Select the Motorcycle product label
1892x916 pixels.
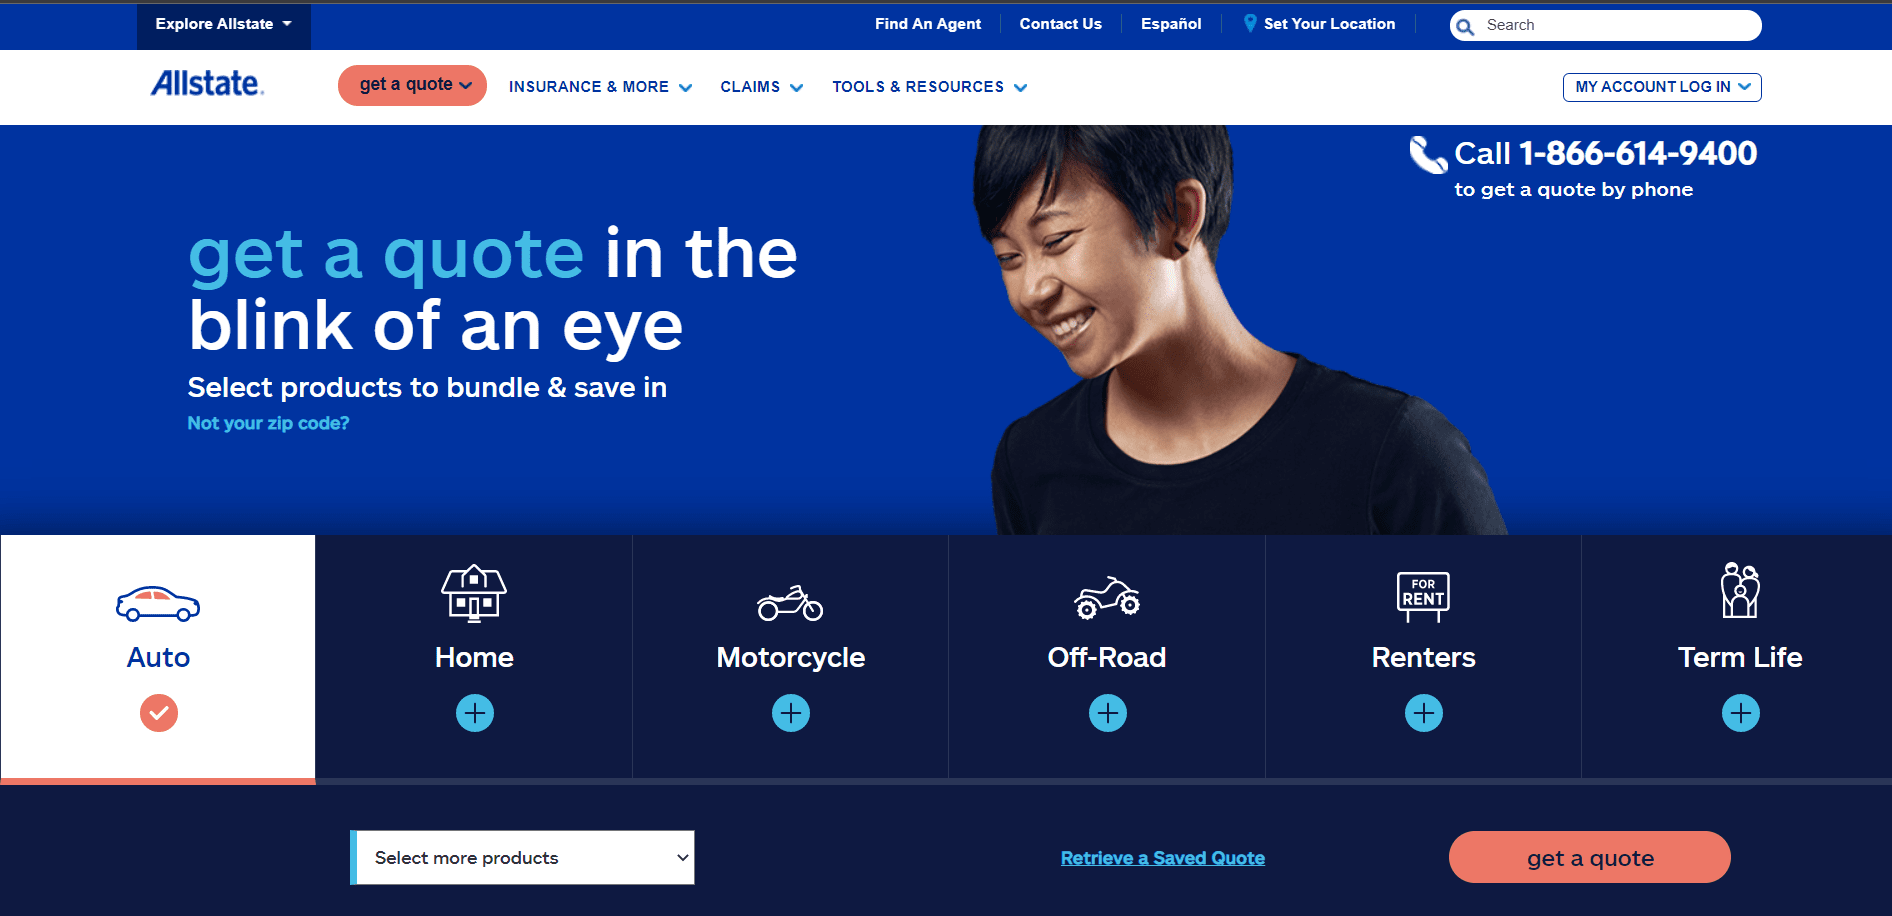[x=791, y=657]
